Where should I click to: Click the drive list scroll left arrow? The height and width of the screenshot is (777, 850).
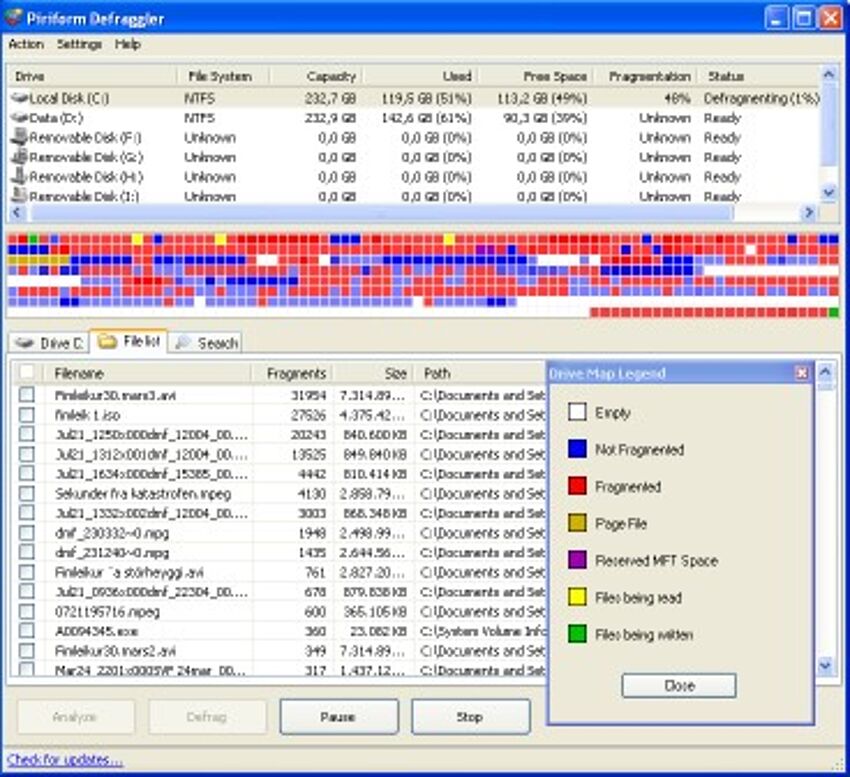(17, 213)
